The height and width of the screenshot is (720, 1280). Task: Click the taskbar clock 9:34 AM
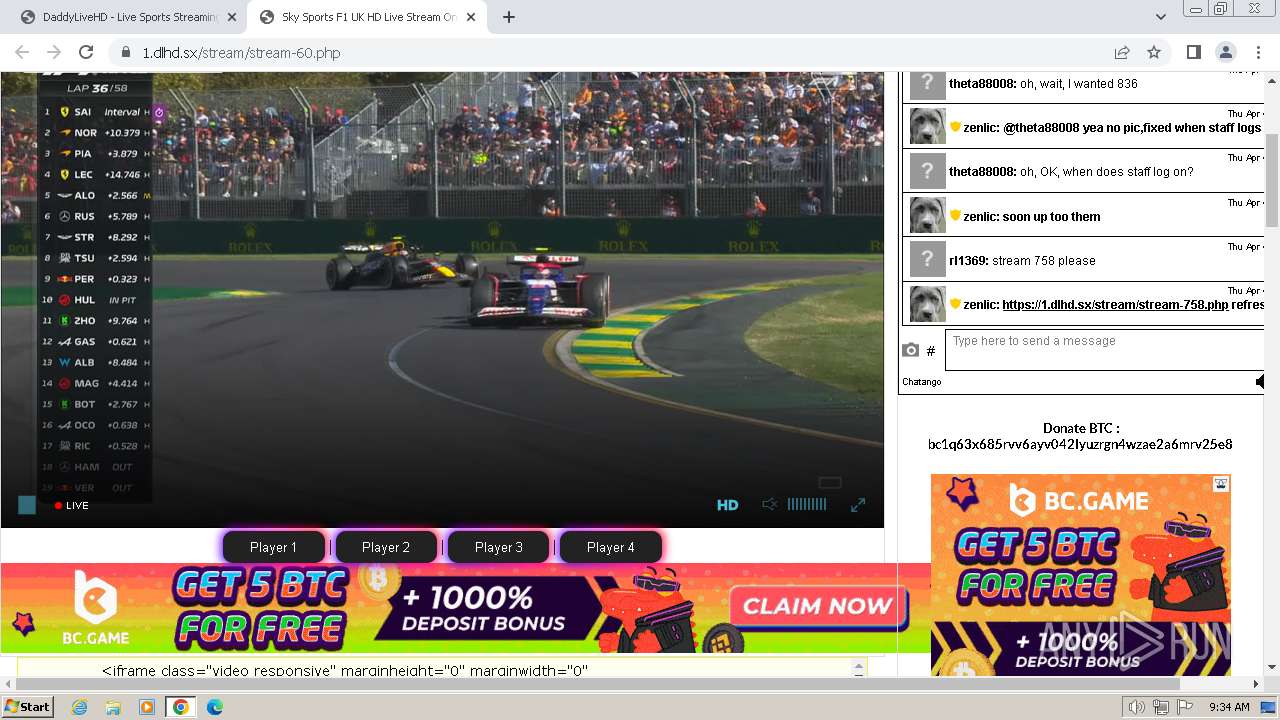1229,707
